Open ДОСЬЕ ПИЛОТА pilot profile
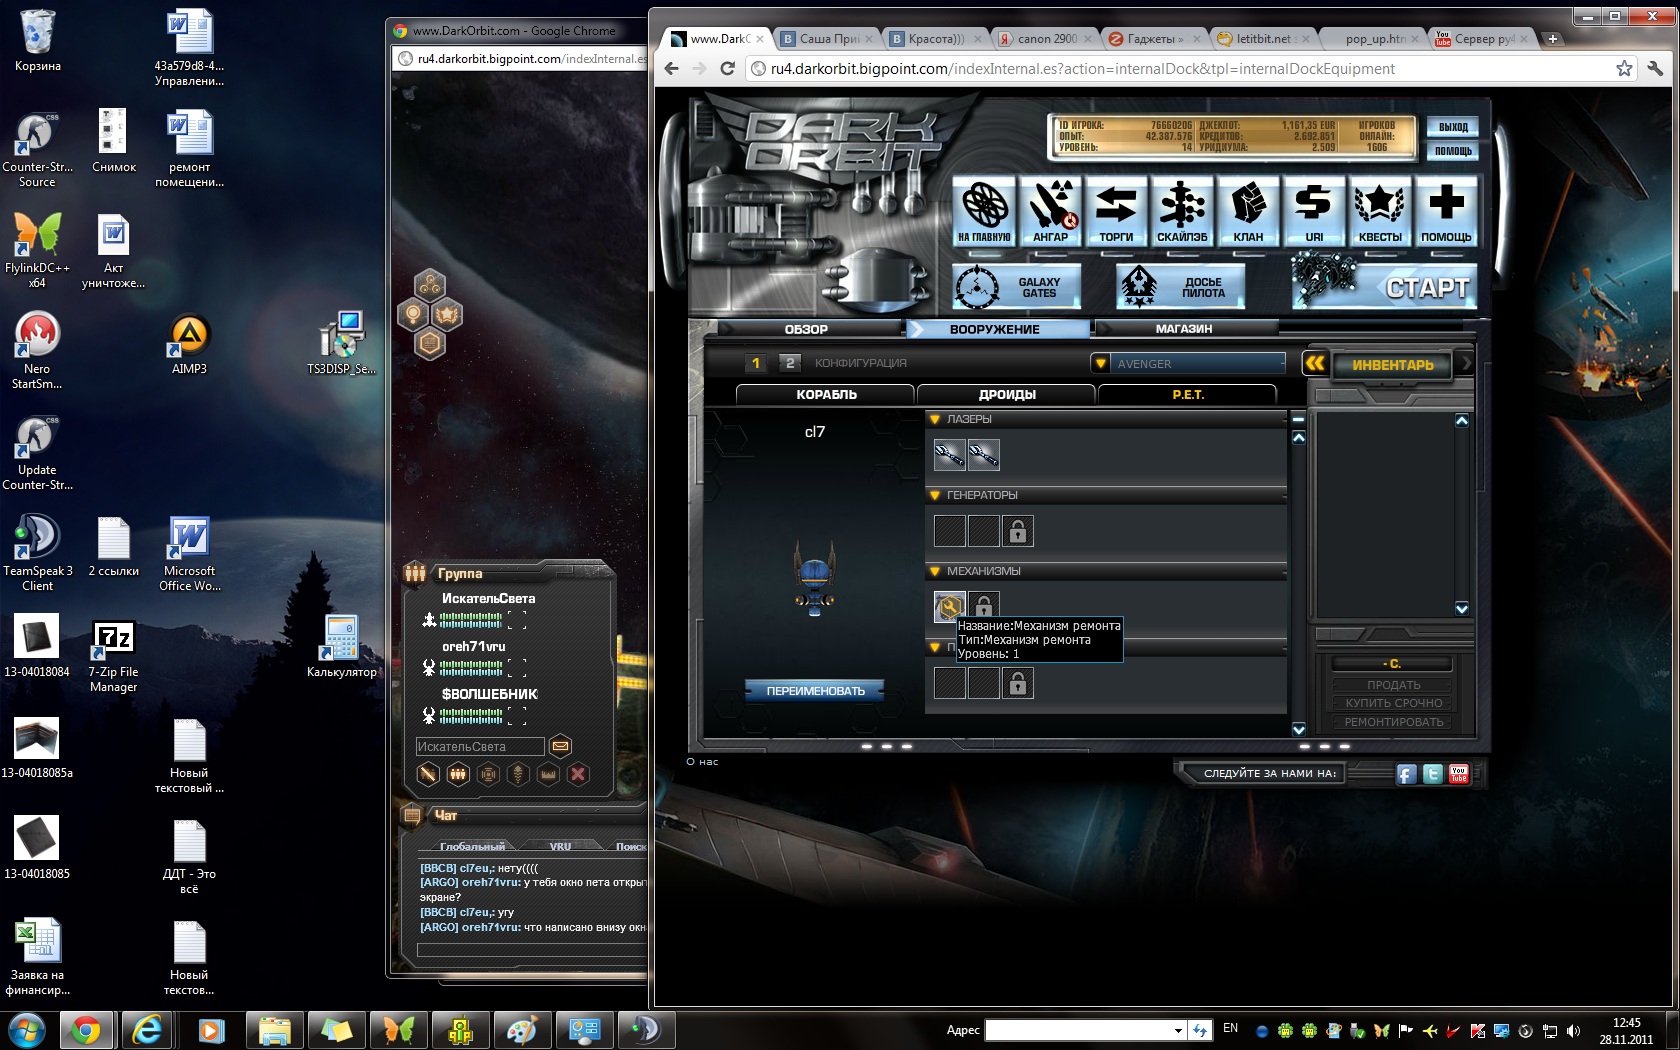 pyautogui.click(x=1181, y=288)
